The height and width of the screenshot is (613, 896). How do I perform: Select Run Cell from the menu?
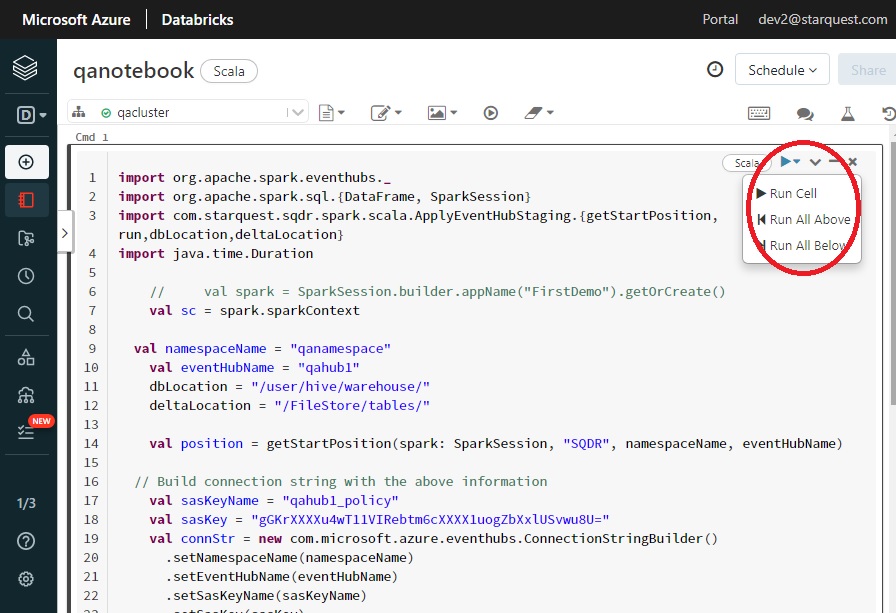point(793,194)
